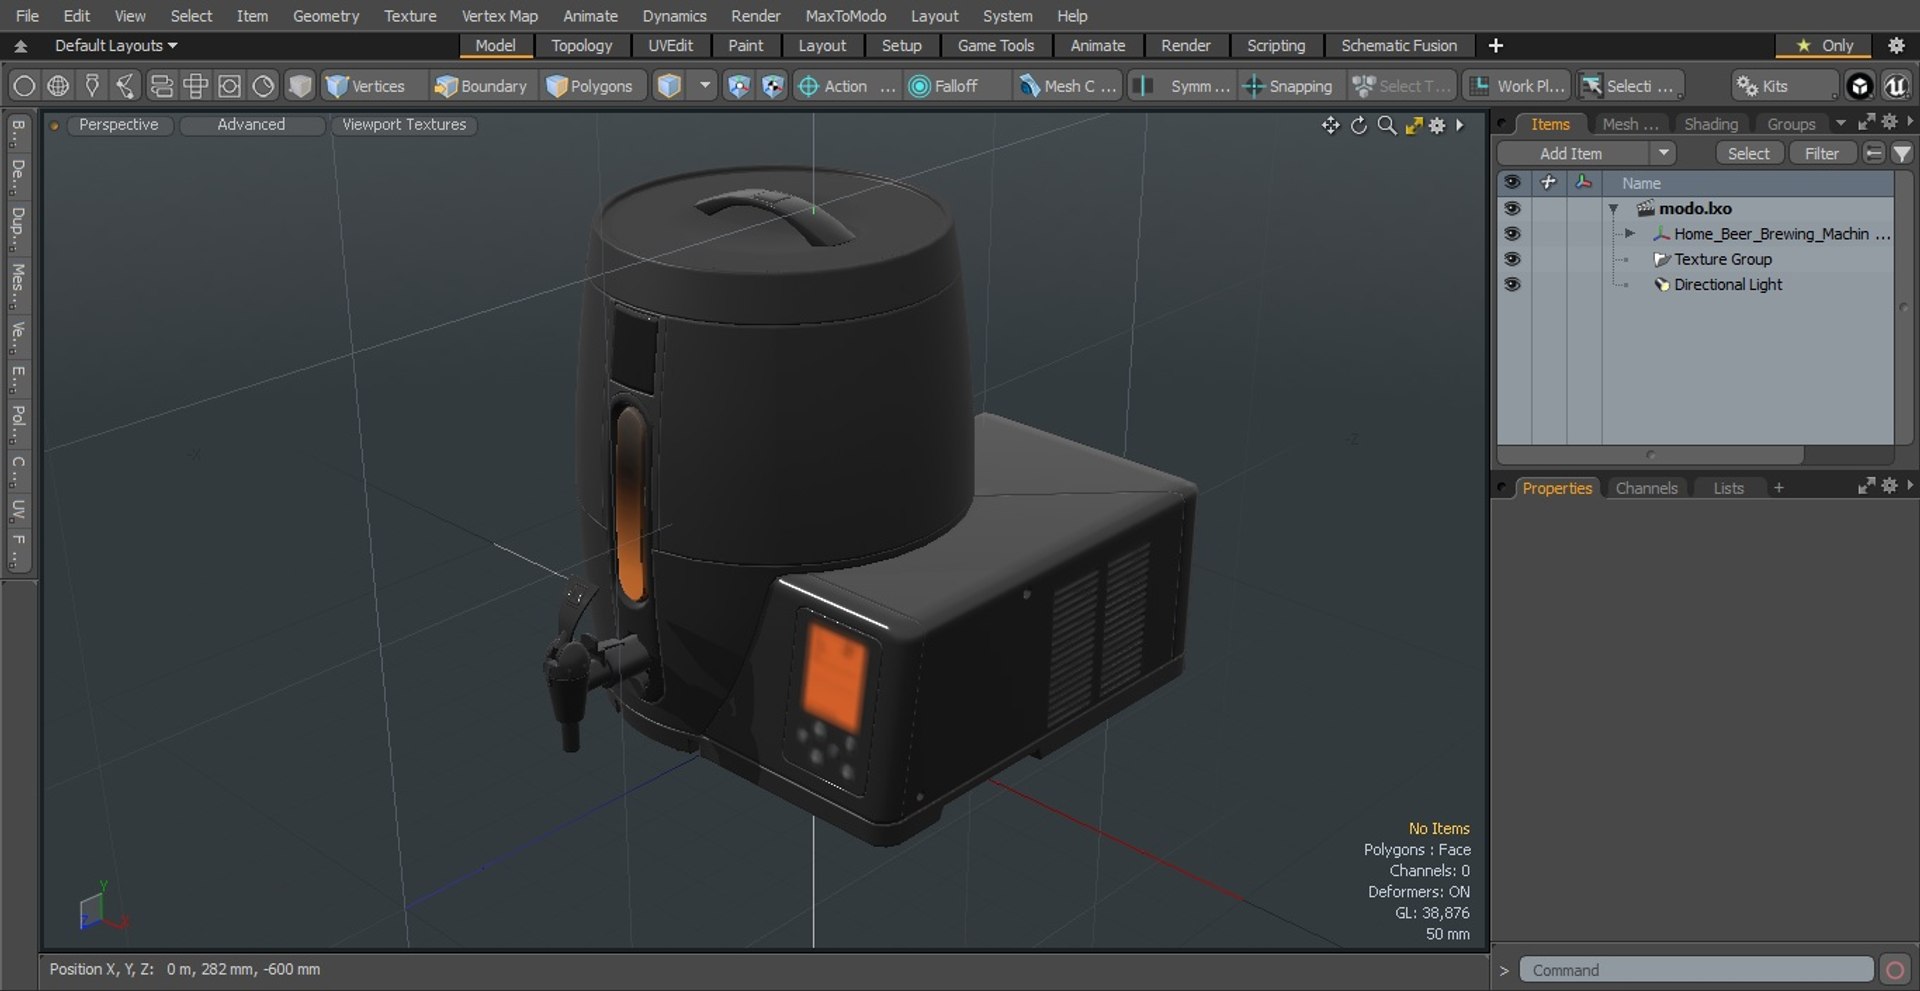Toggle Snapping on the toolbar

click(x=1288, y=86)
